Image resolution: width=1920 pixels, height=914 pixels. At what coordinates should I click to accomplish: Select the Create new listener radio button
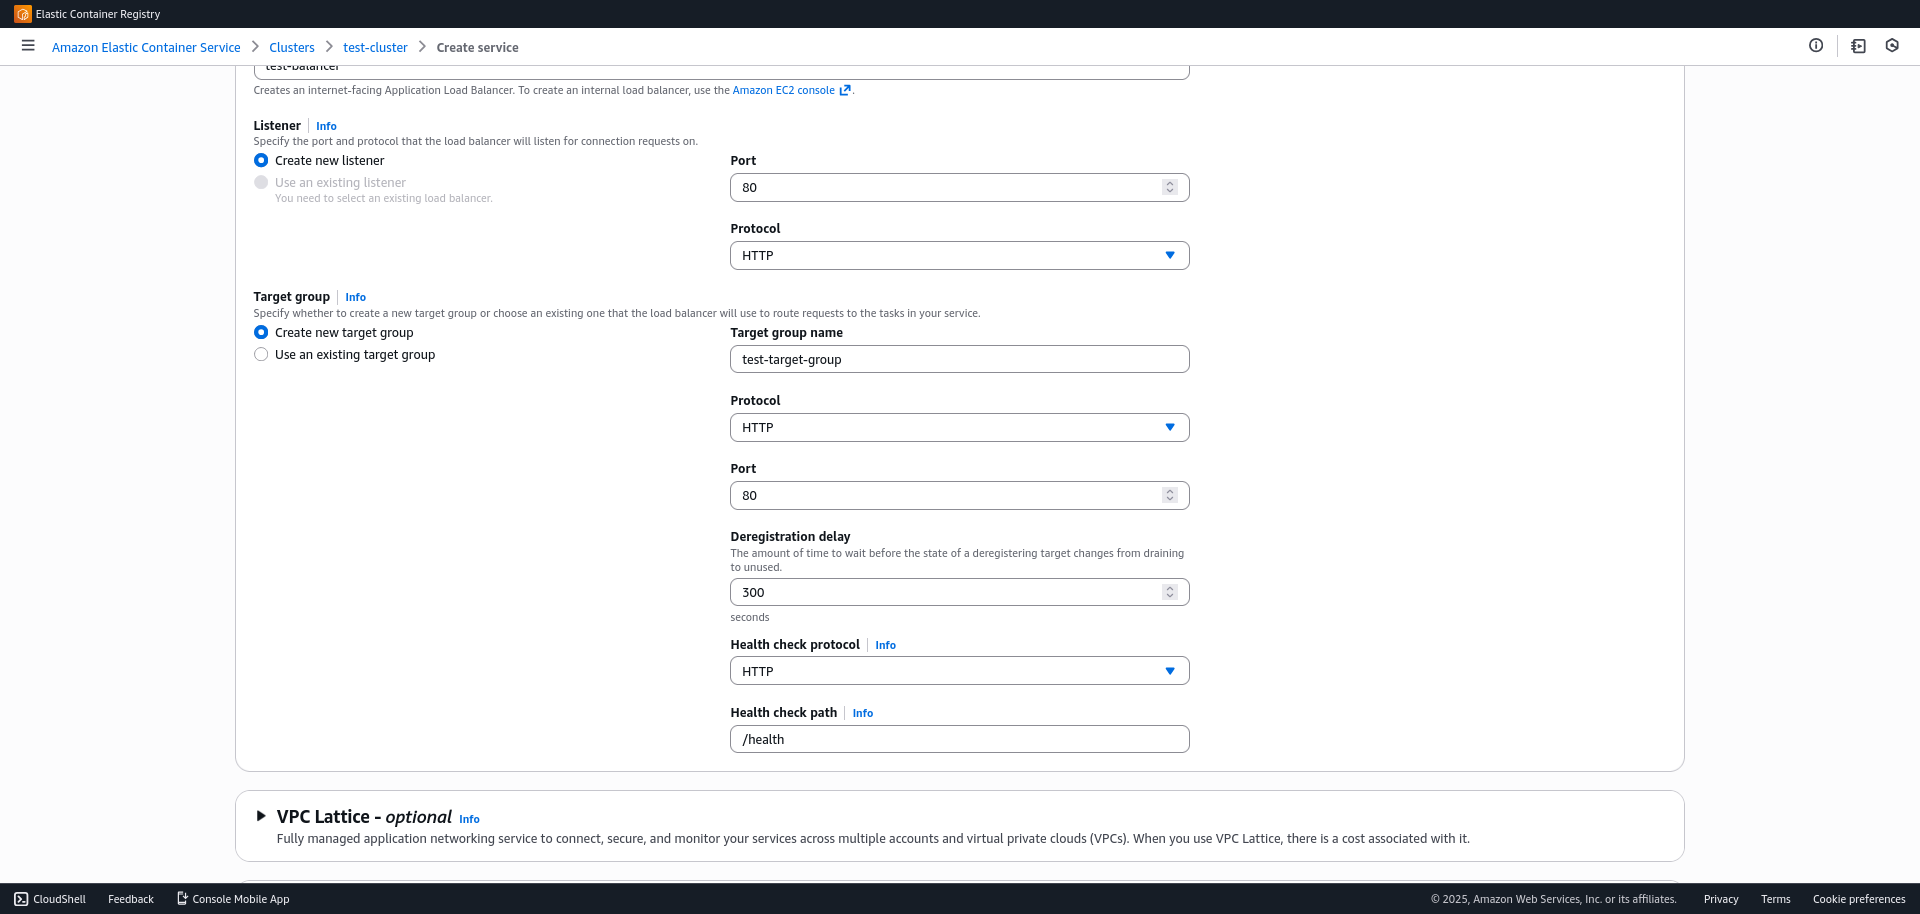(x=261, y=160)
